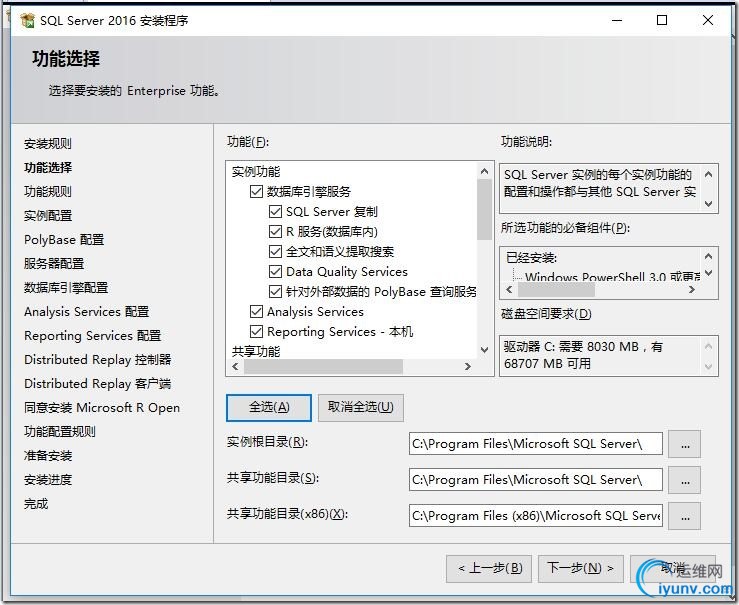Image resolution: width=739 pixels, height=605 pixels.
Task: Click 共享功能 heading in feature tree
Action: tap(256, 352)
